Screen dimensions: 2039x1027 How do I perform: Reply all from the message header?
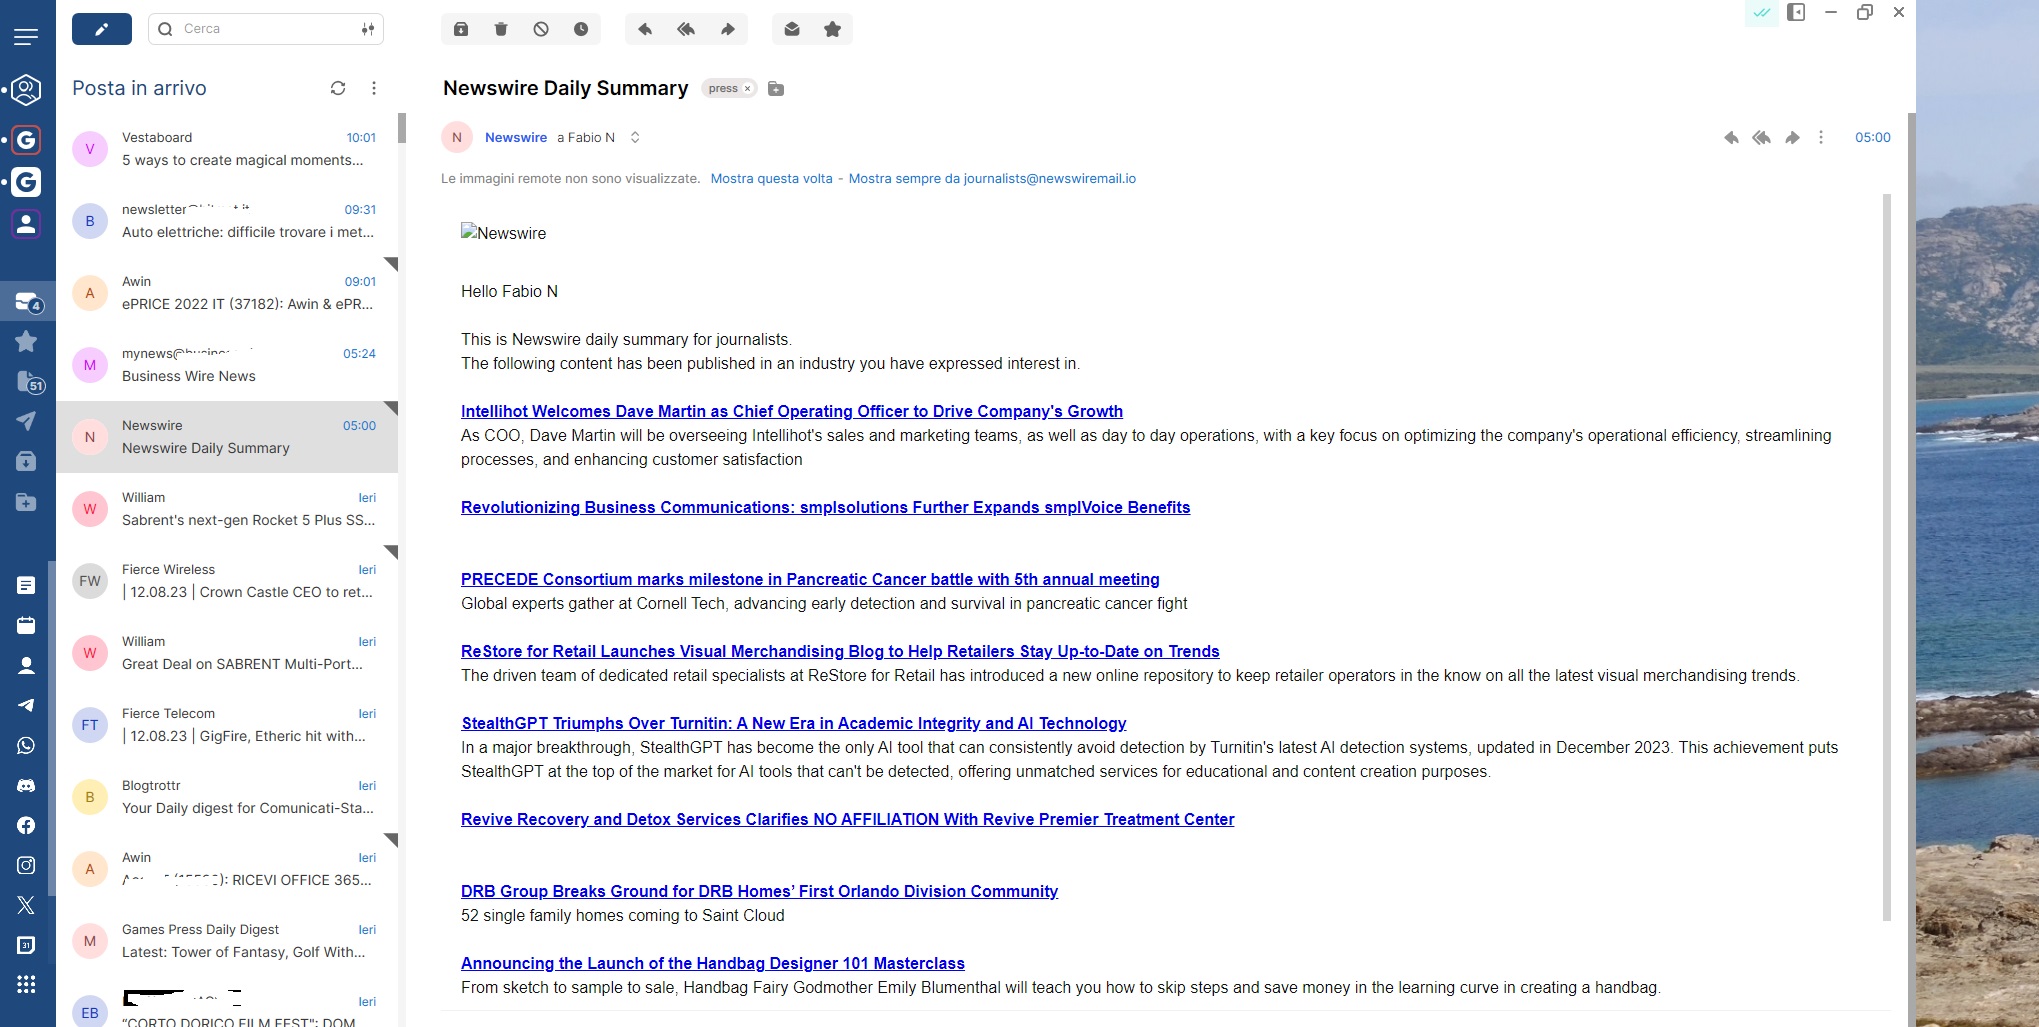(x=1762, y=138)
